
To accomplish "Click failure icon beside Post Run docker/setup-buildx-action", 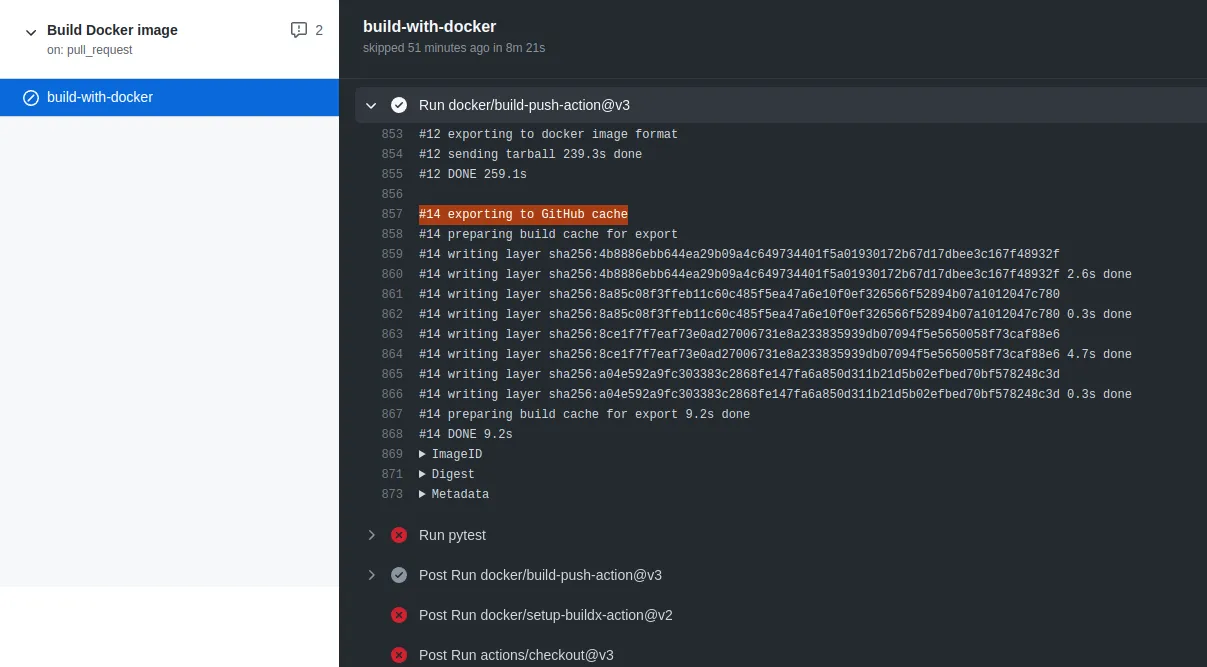I will pyautogui.click(x=399, y=615).
